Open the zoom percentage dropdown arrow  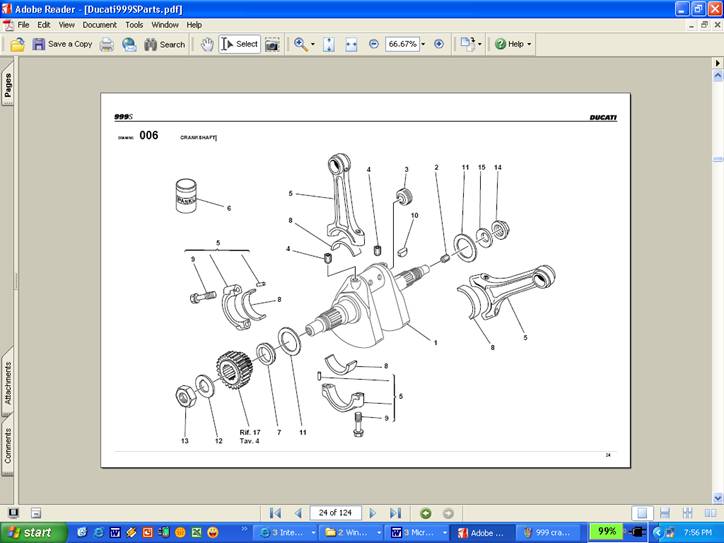pyautogui.click(x=423, y=44)
